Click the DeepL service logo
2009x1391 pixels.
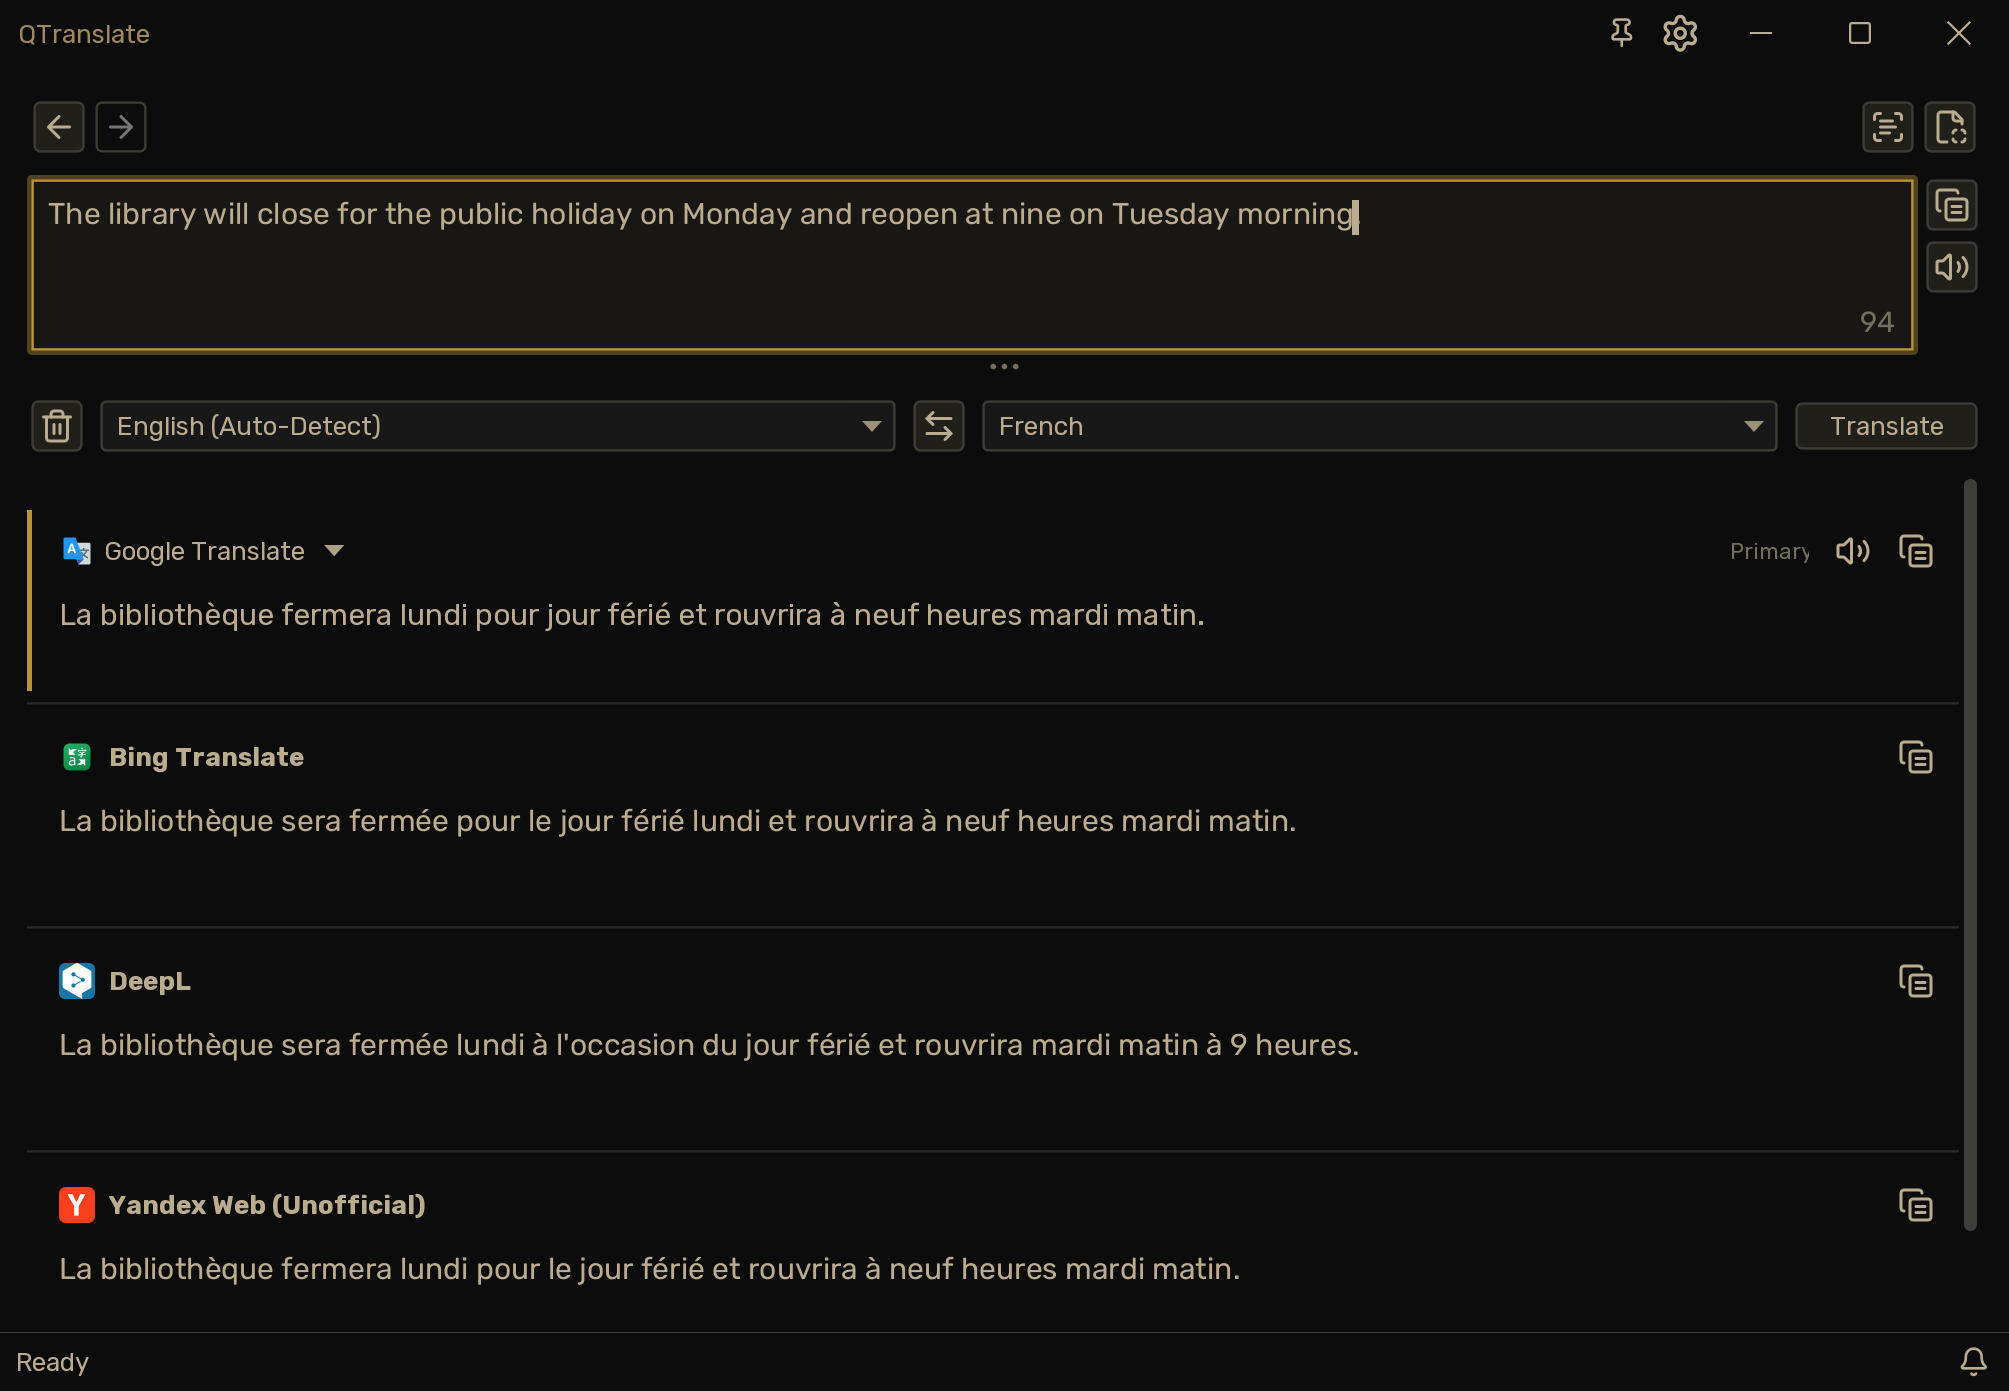[76, 981]
